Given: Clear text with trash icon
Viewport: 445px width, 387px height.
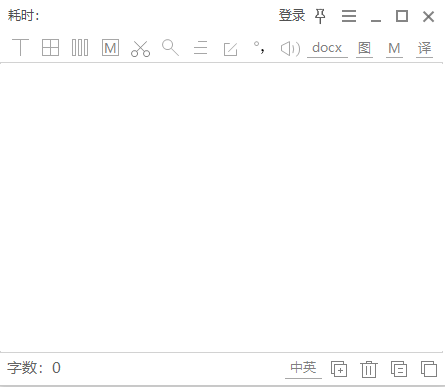Looking at the screenshot, I should (369, 369).
